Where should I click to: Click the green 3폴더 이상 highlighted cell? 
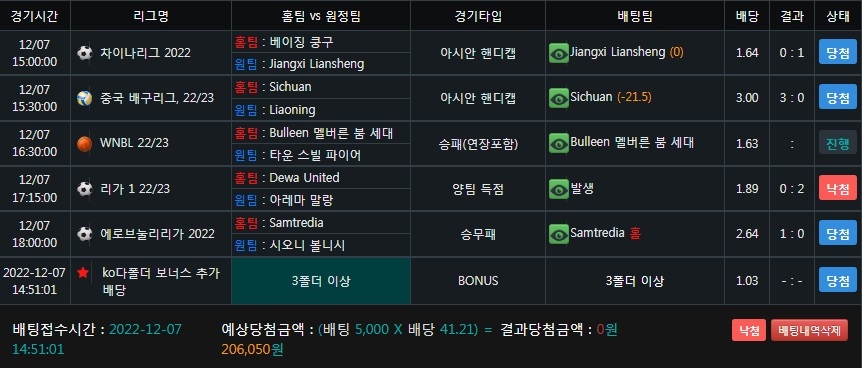(x=321, y=281)
